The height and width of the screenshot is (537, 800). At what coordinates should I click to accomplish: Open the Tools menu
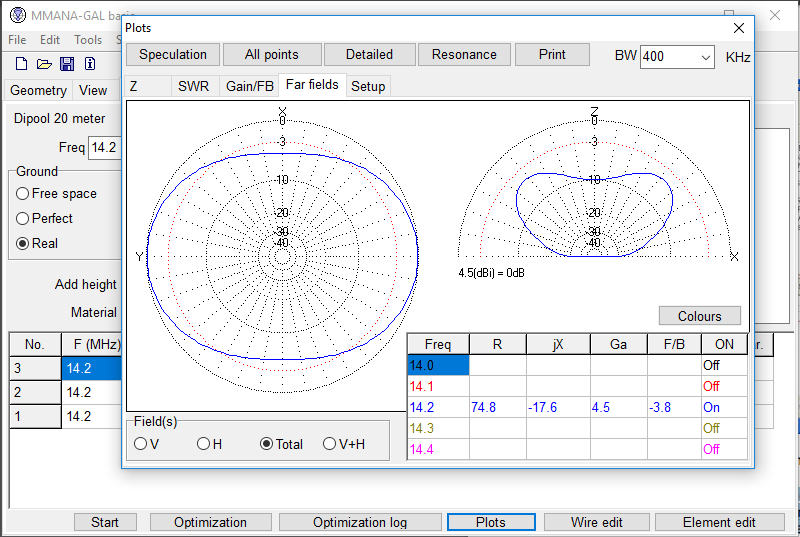(x=88, y=40)
